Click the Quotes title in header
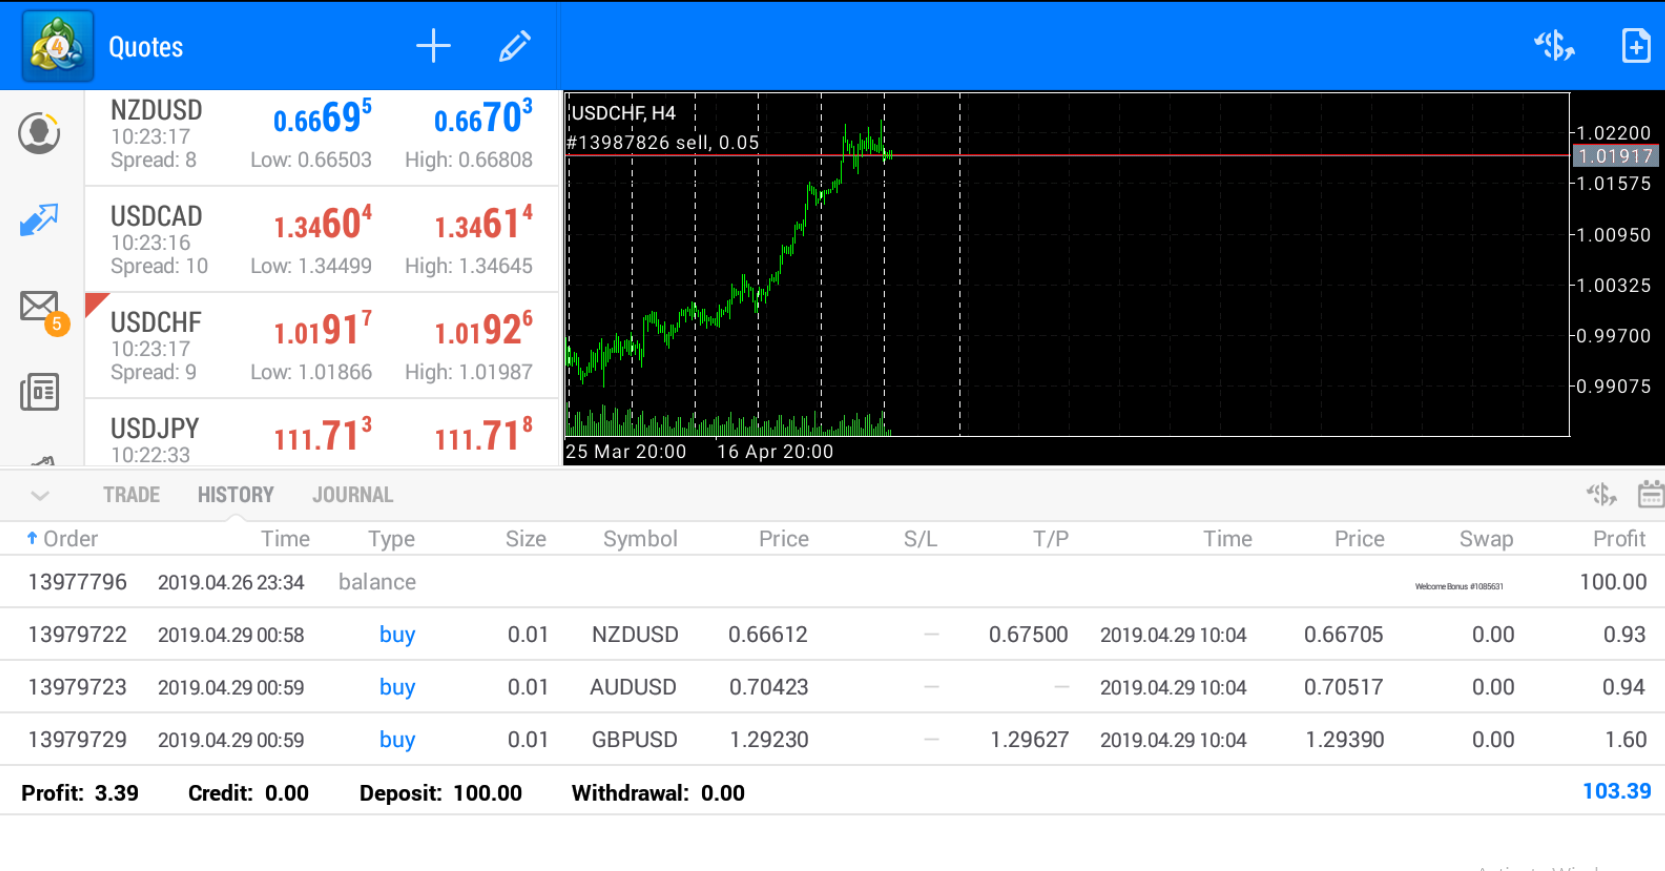Viewport: 1665px width, 871px height. (146, 47)
